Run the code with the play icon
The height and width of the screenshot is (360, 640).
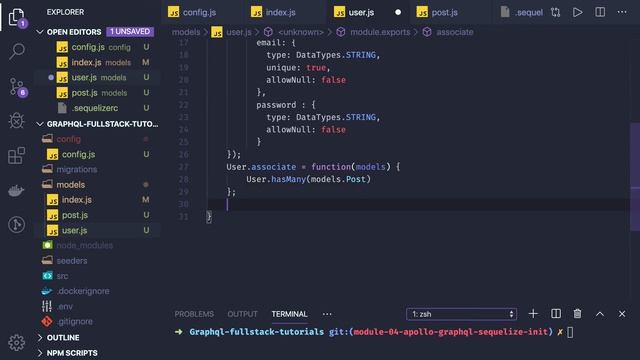pos(578,12)
